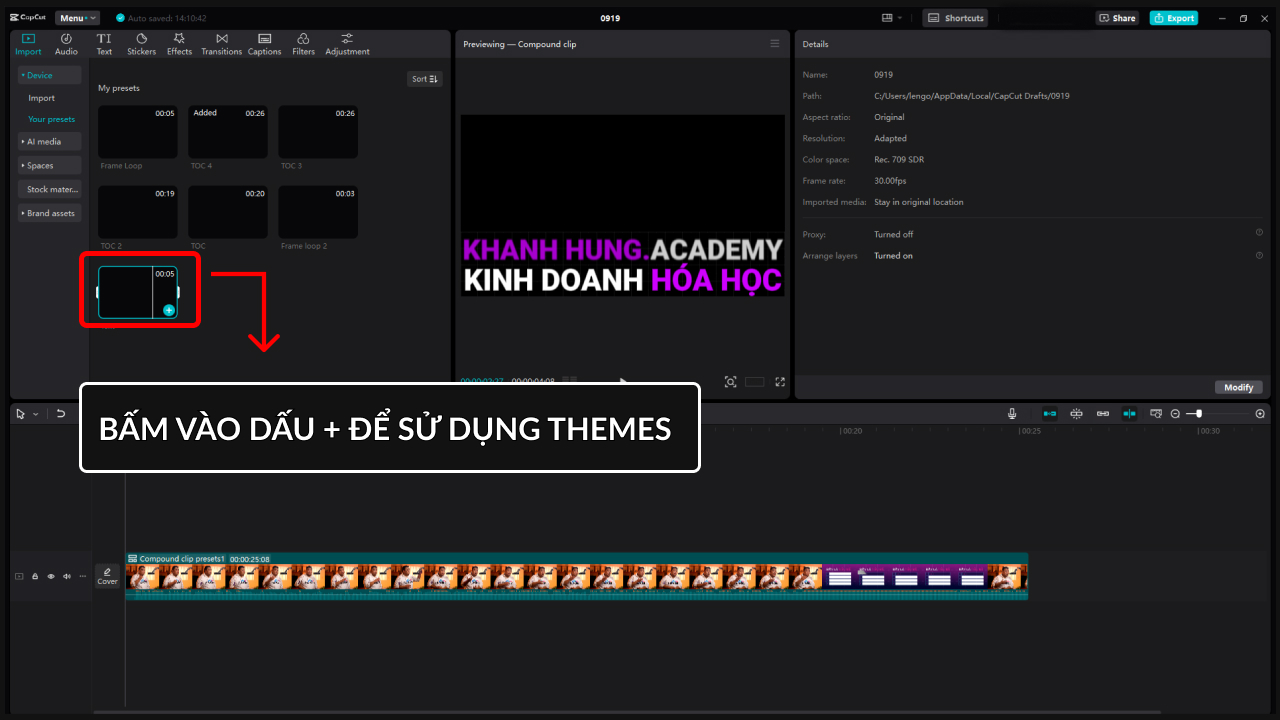The width and height of the screenshot is (1280, 720).
Task: Open the Text tab
Action: click(x=104, y=44)
